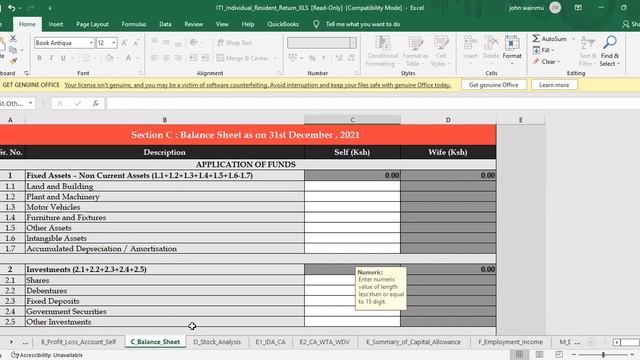Click the Wrap Text button

point(235,42)
